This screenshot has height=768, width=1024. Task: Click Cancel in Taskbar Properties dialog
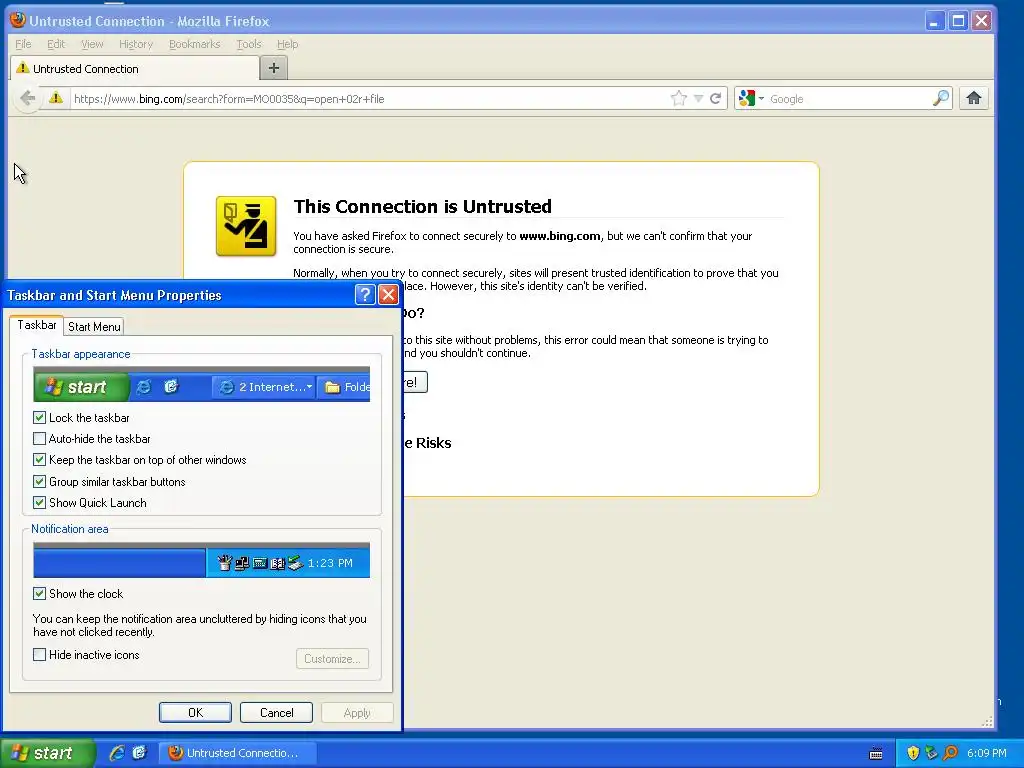276,712
